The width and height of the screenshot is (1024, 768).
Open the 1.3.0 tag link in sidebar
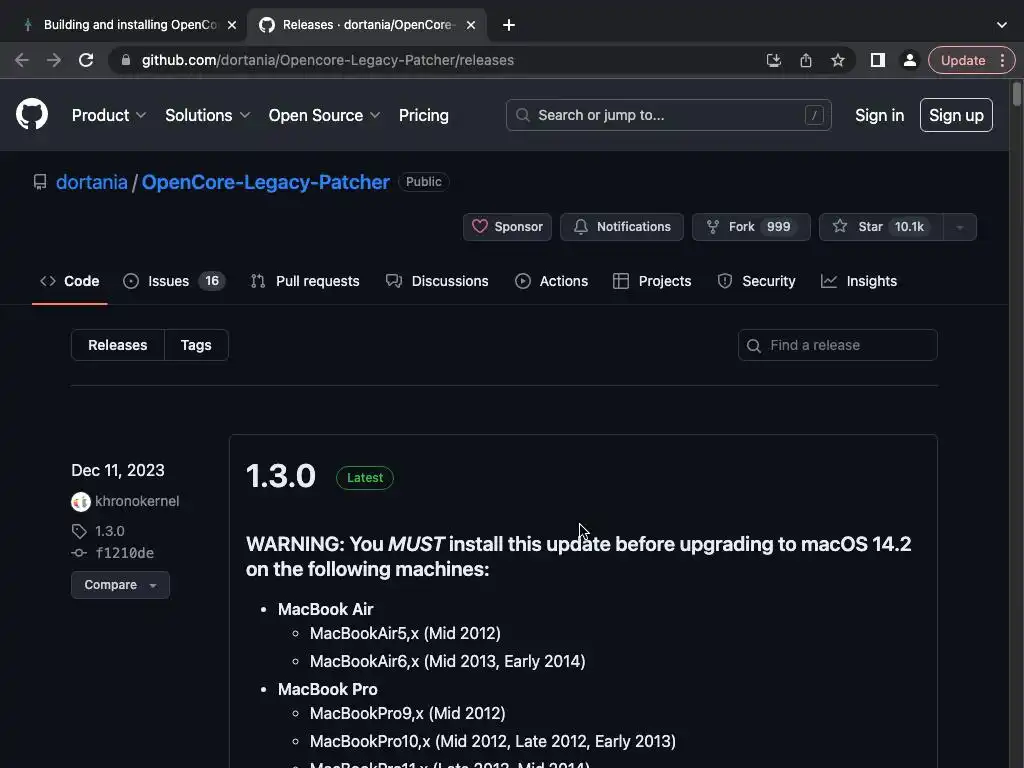[110, 531]
